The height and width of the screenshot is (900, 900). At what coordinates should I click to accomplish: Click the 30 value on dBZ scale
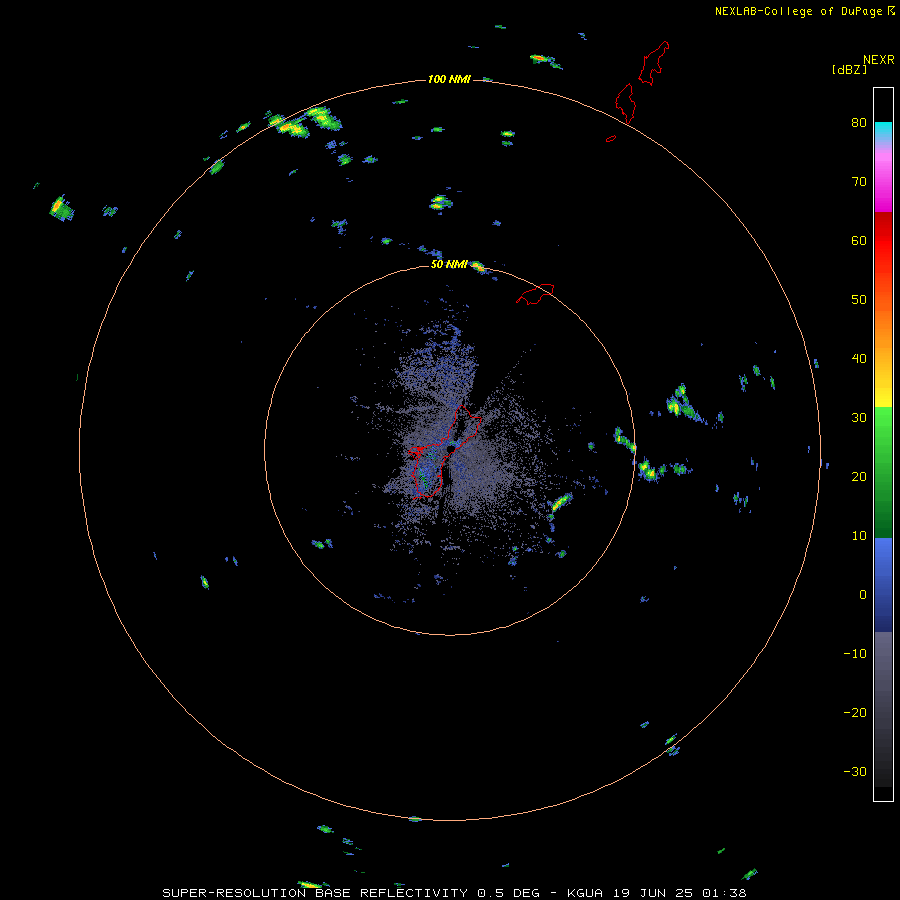[x=859, y=417]
